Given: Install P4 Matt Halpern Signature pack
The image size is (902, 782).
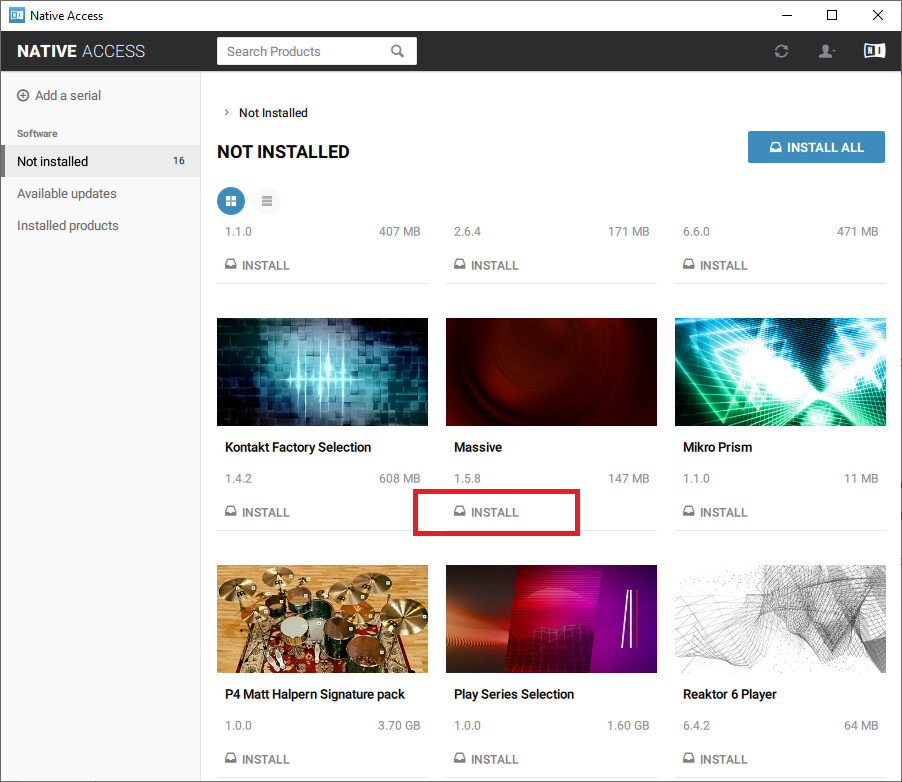Looking at the screenshot, I should click(257, 759).
